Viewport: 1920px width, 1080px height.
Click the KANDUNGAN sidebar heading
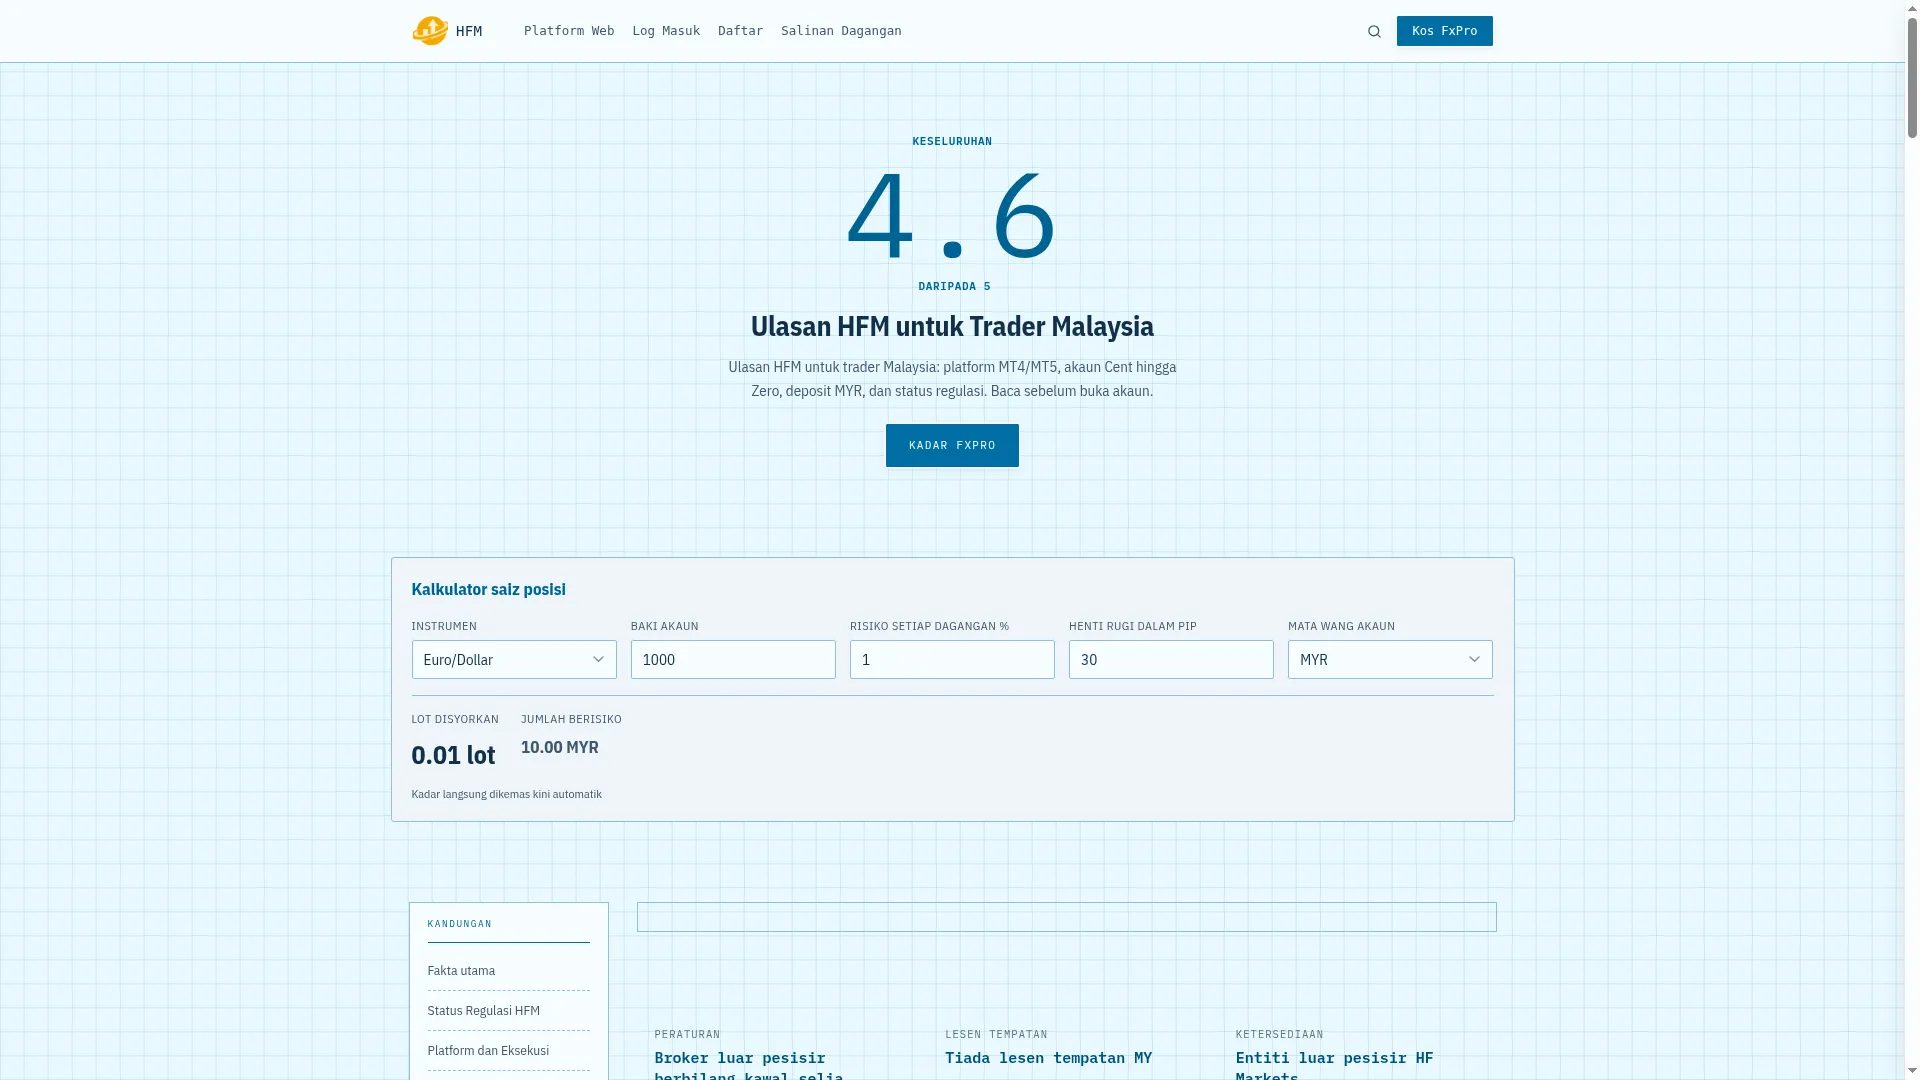[460, 924]
